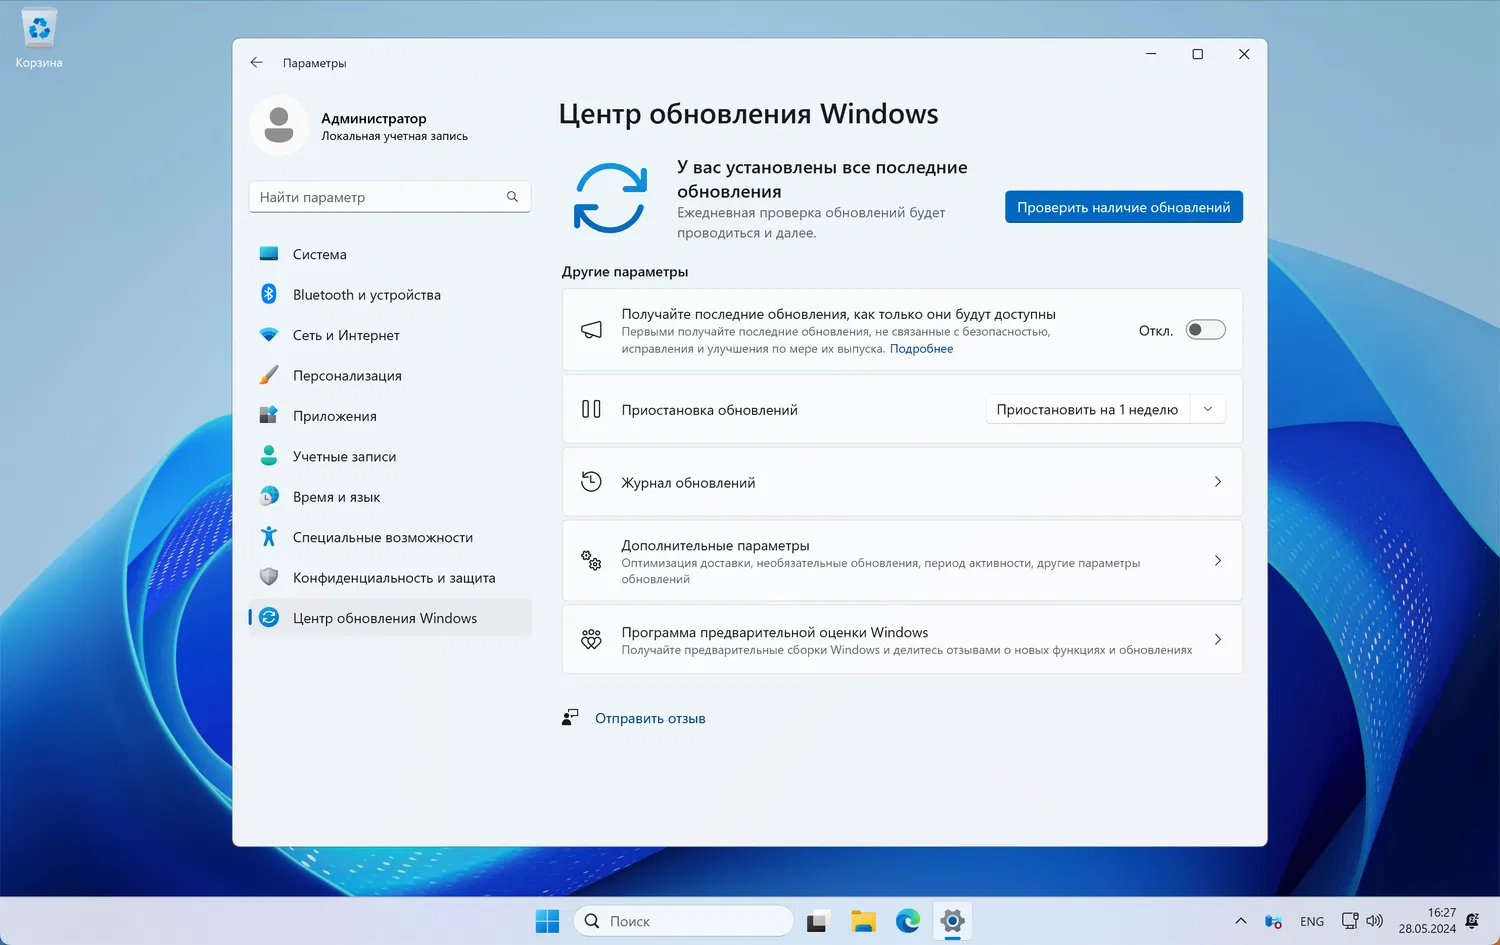This screenshot has width=1500, height=945.
Task: Open the Подробнее link
Action: coord(921,349)
